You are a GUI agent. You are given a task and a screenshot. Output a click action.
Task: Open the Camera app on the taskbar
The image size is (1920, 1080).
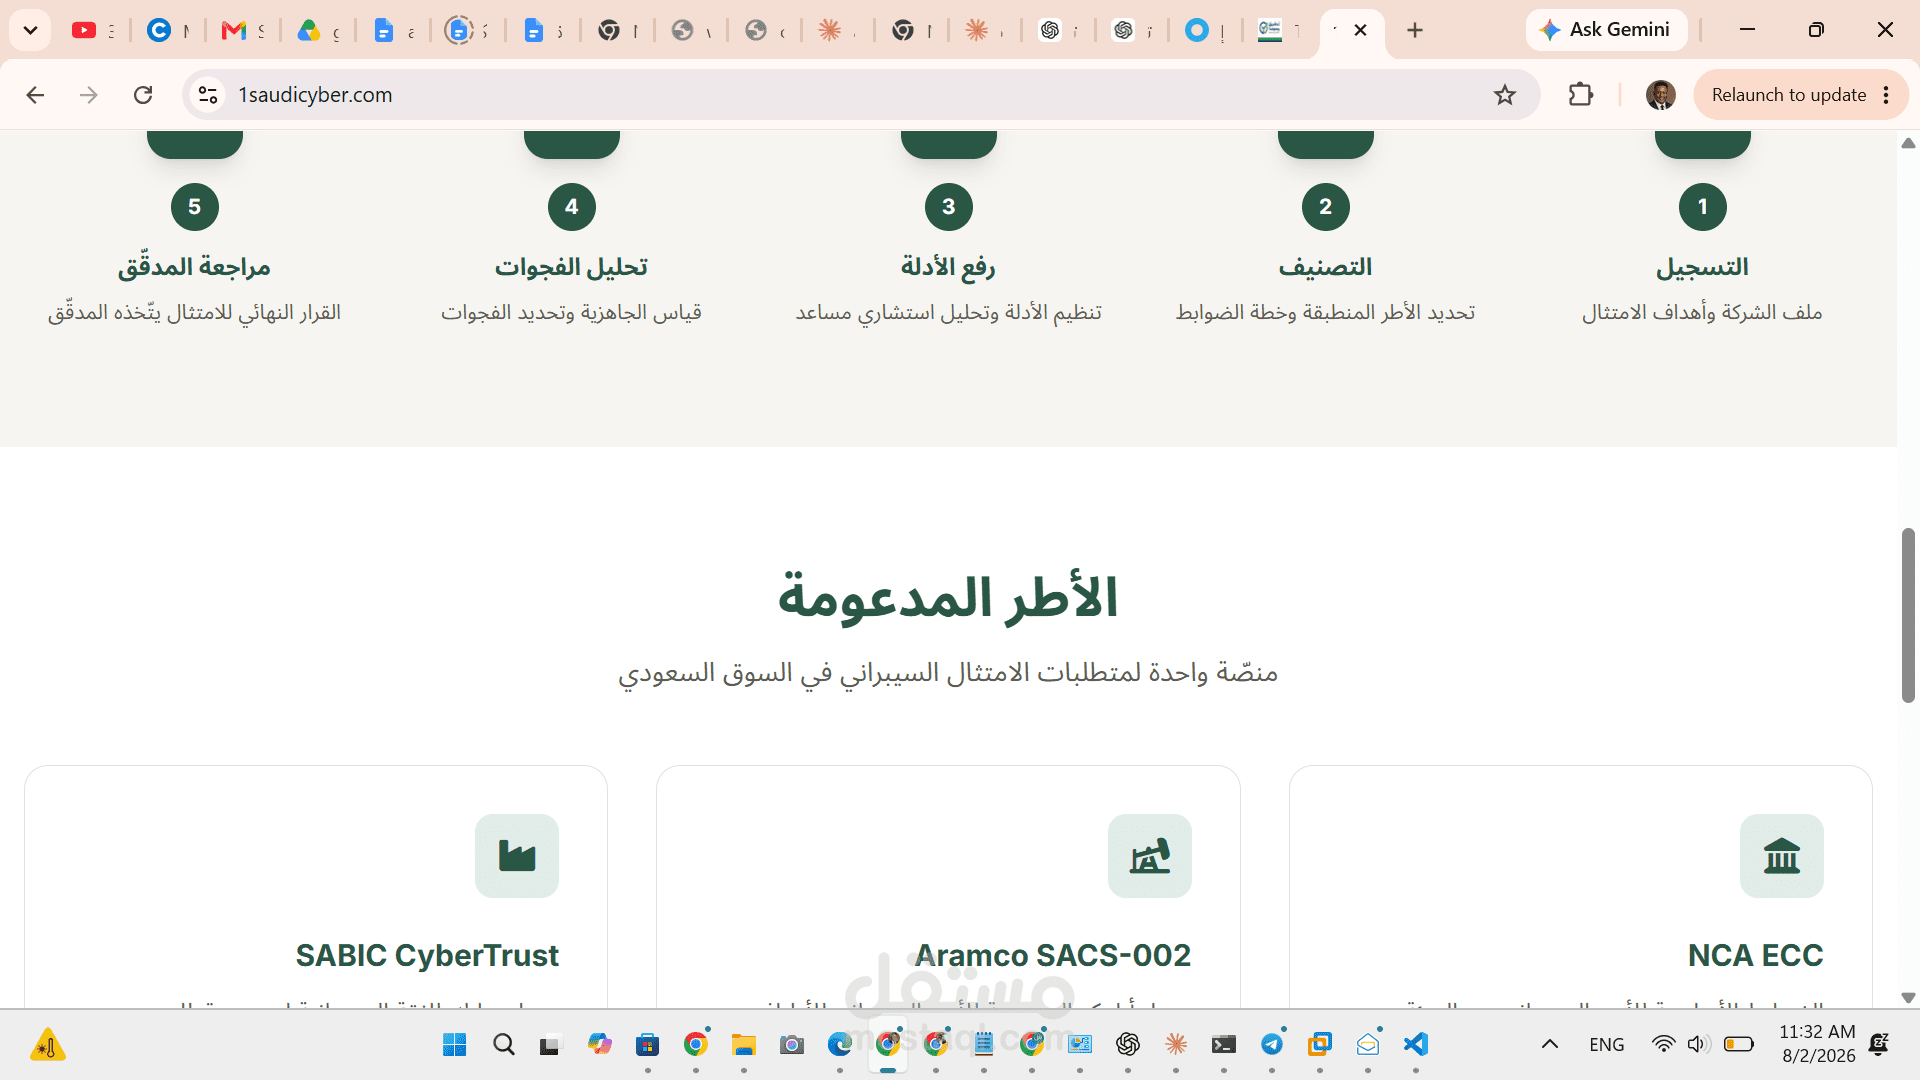792,1045
